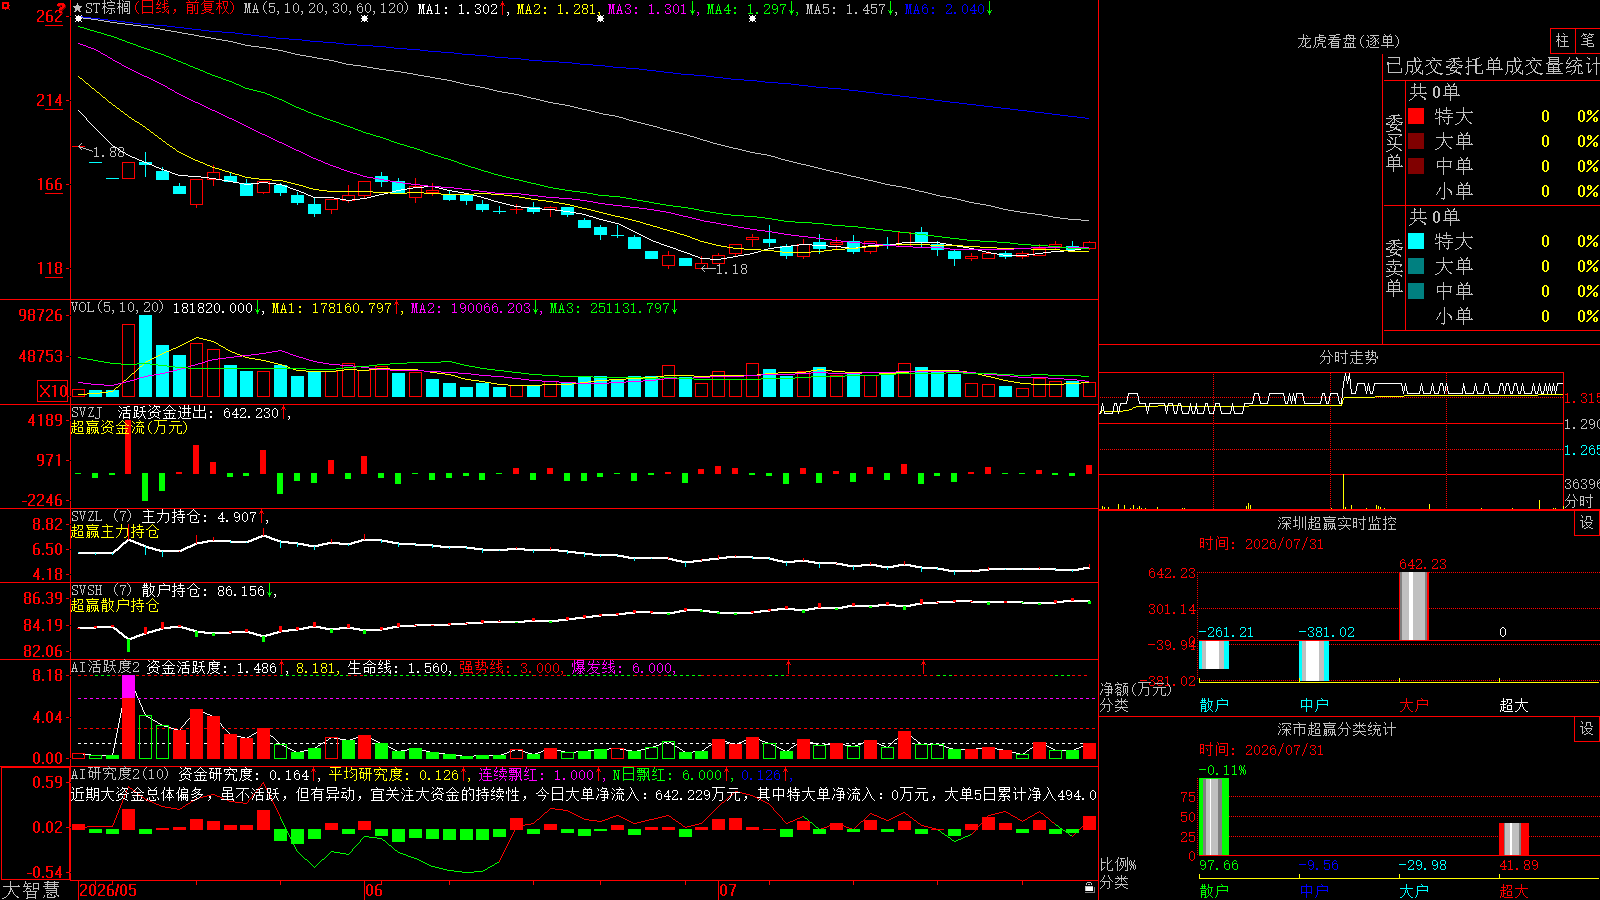Screen dimensions: 1600x900
Task: Open 设 settings for 深市超赢分类统计
Action: (x=1587, y=729)
